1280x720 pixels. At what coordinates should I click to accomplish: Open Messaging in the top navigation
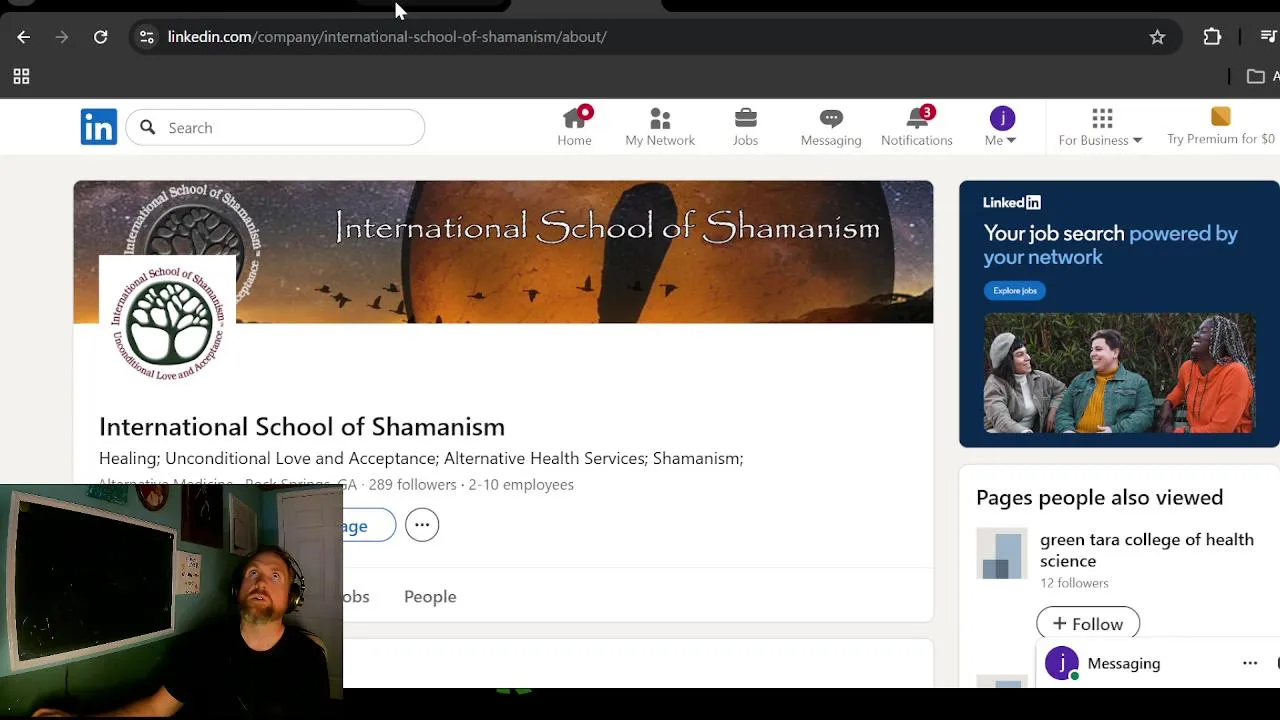[x=831, y=127]
